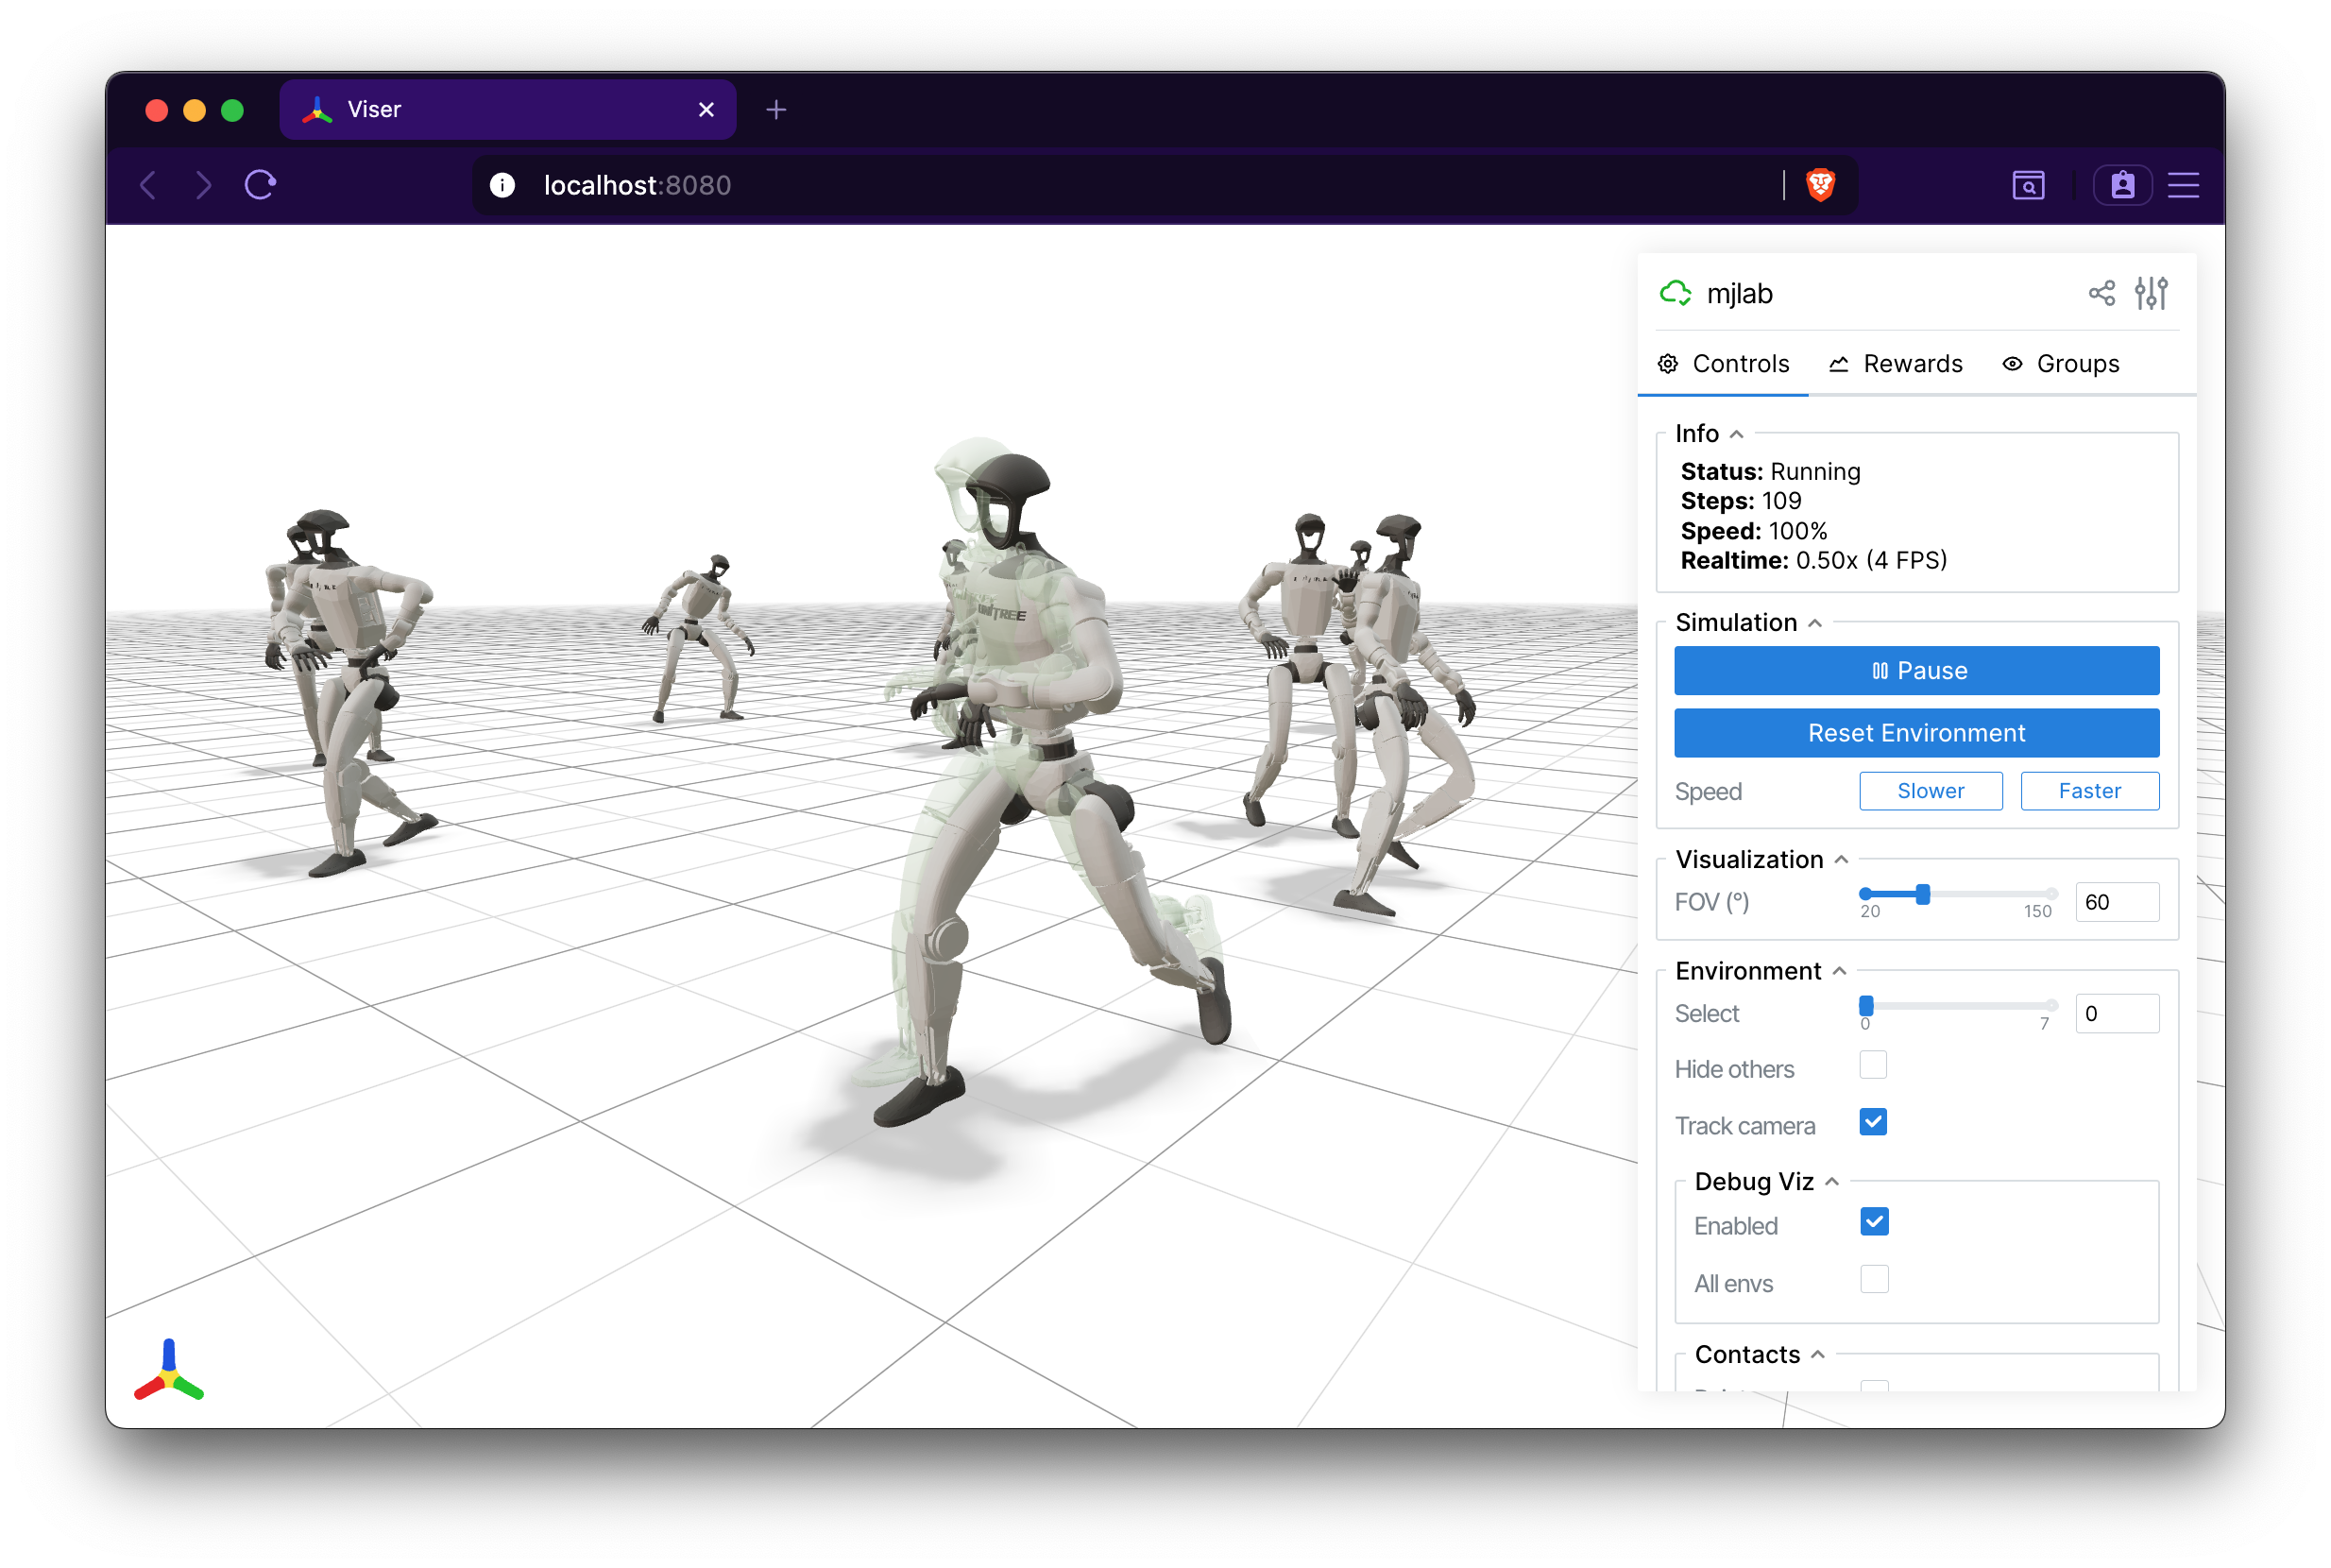
Task: Click the 'Speed: 100%' info text
Action: [x=1754, y=531]
